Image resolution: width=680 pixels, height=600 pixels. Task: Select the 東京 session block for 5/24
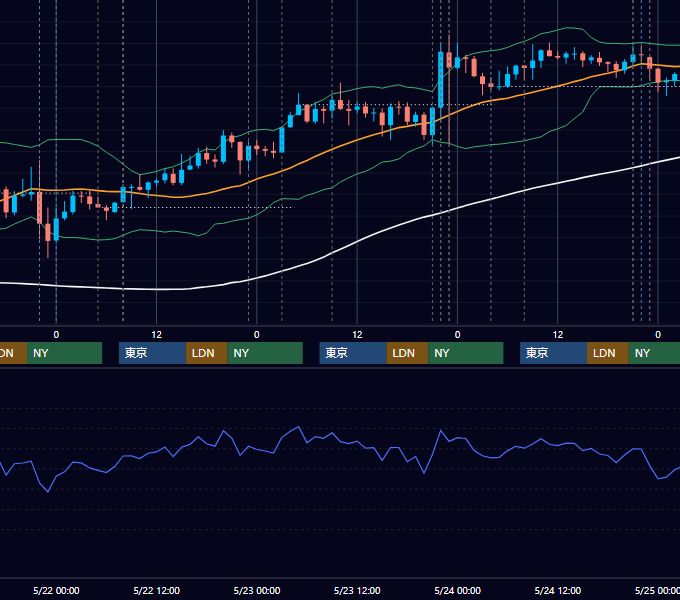click(x=553, y=353)
